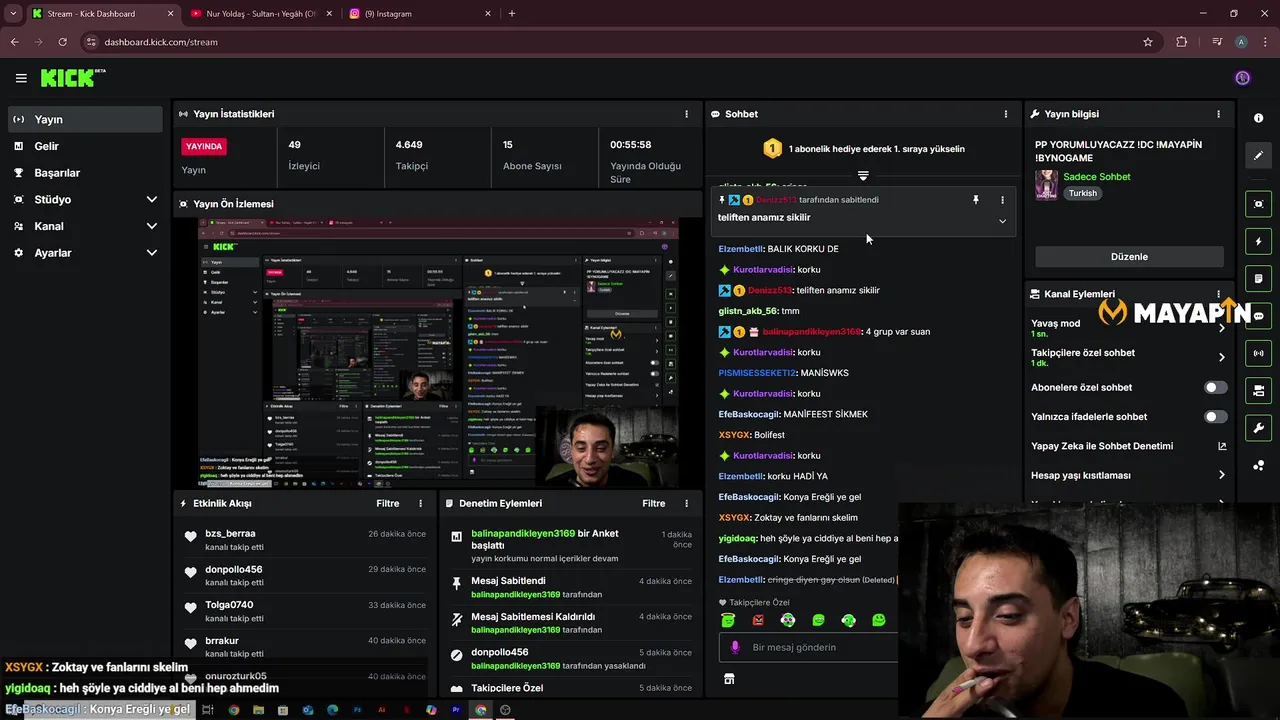
Task: Go to Başarılar in the sidebar
Action: tap(85, 173)
